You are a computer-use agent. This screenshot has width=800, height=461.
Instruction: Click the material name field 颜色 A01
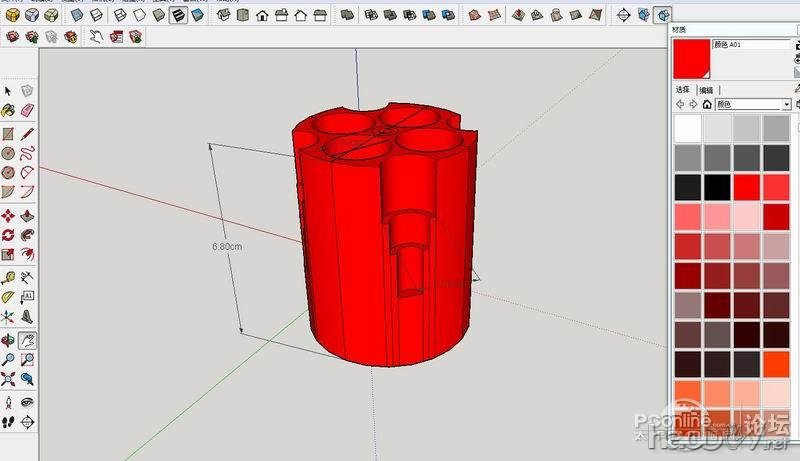pyautogui.click(x=749, y=45)
